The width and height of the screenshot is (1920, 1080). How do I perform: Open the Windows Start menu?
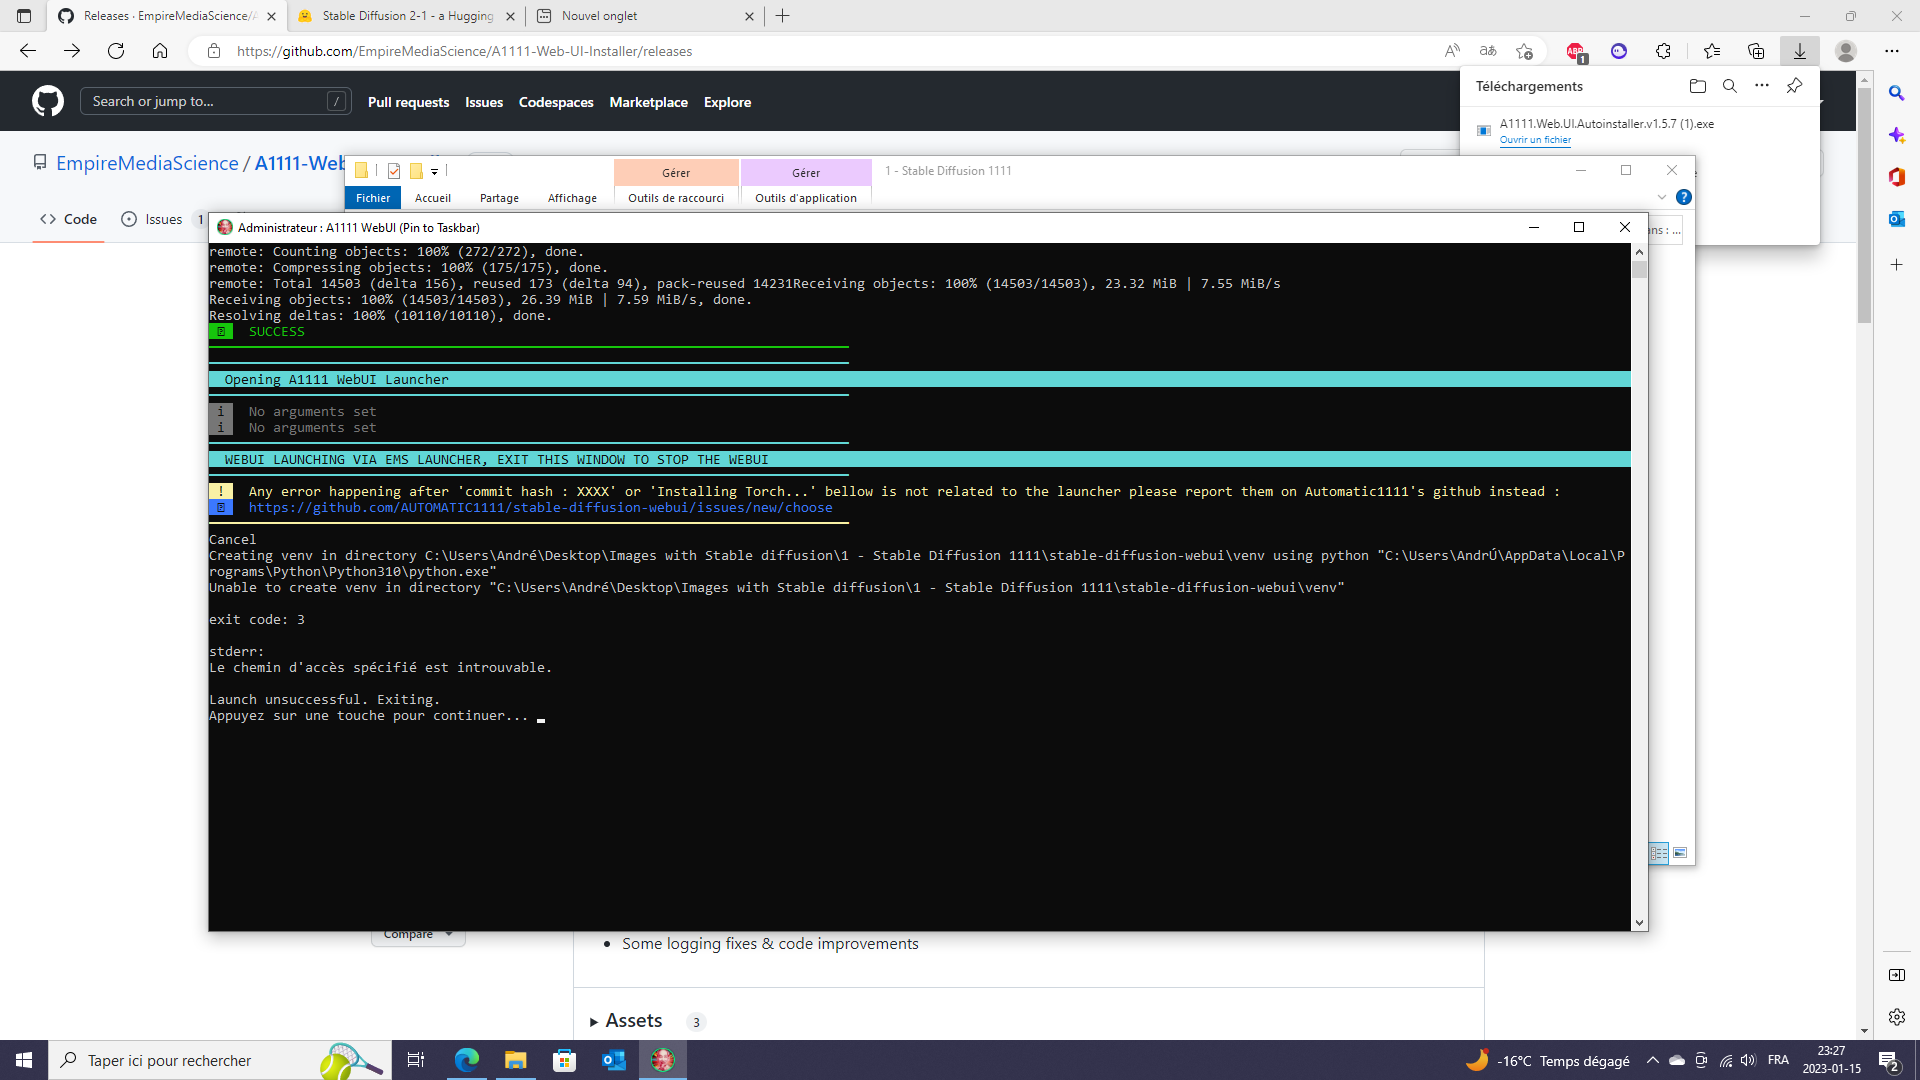(x=24, y=1060)
